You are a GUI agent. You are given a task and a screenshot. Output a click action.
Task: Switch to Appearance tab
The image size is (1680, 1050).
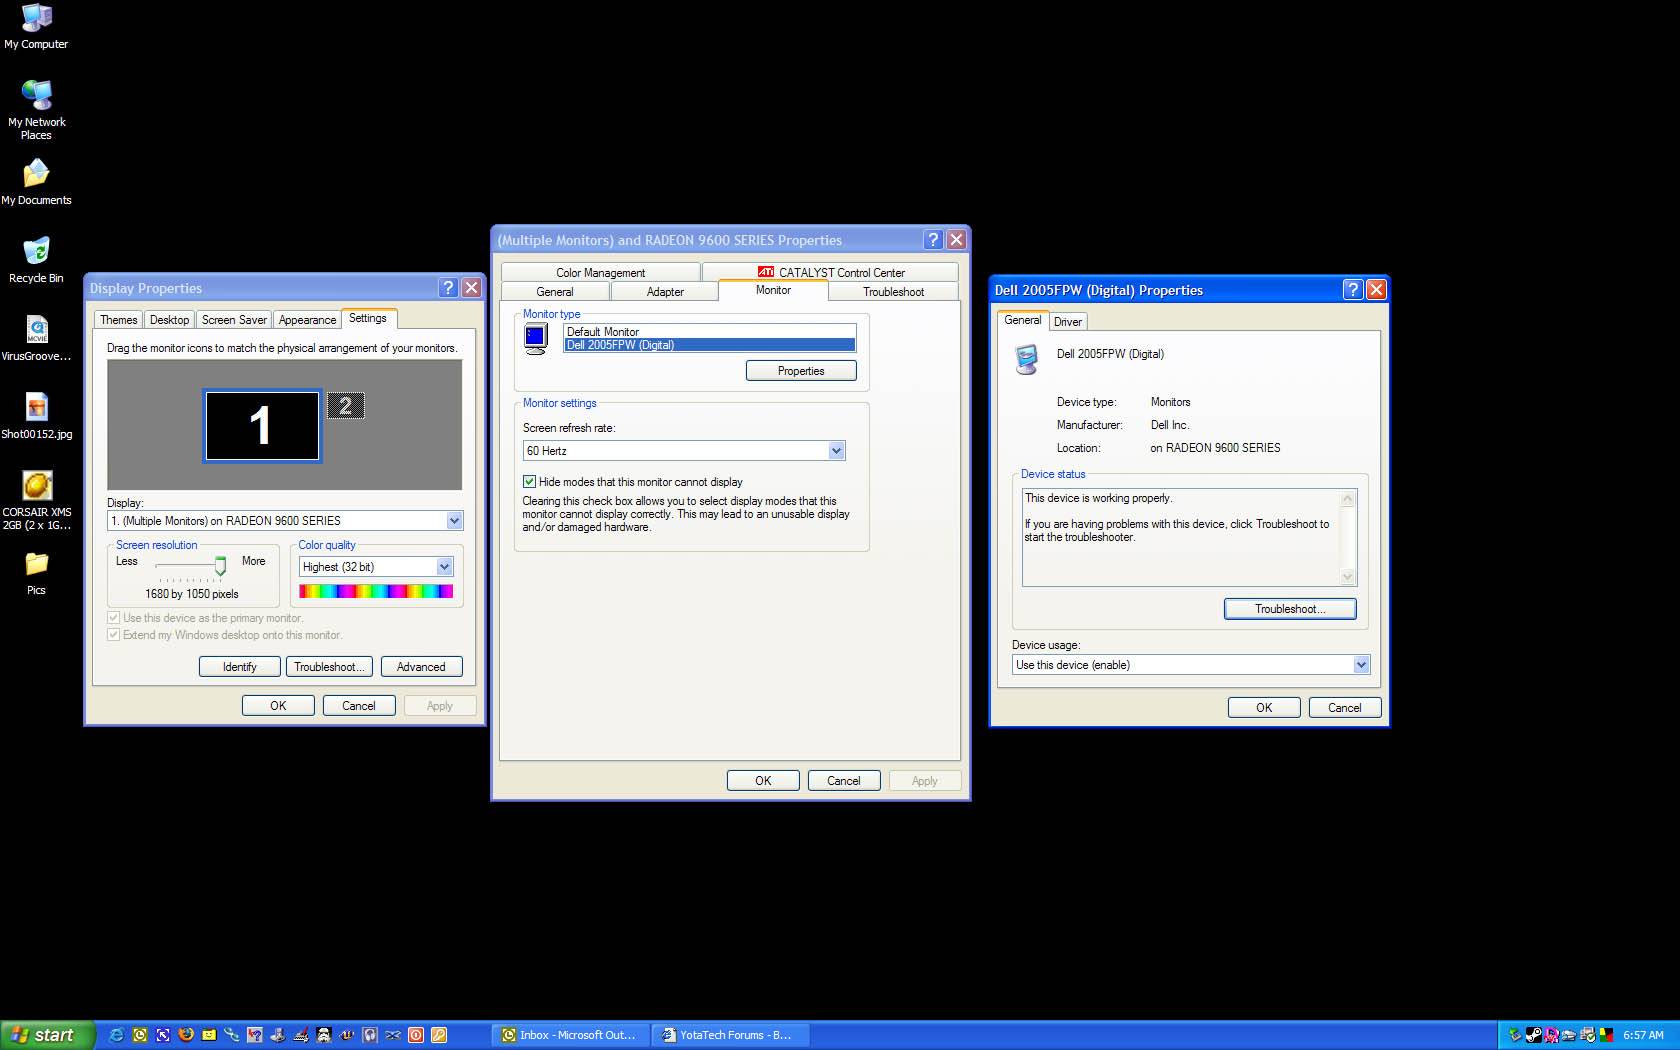pos(307,320)
